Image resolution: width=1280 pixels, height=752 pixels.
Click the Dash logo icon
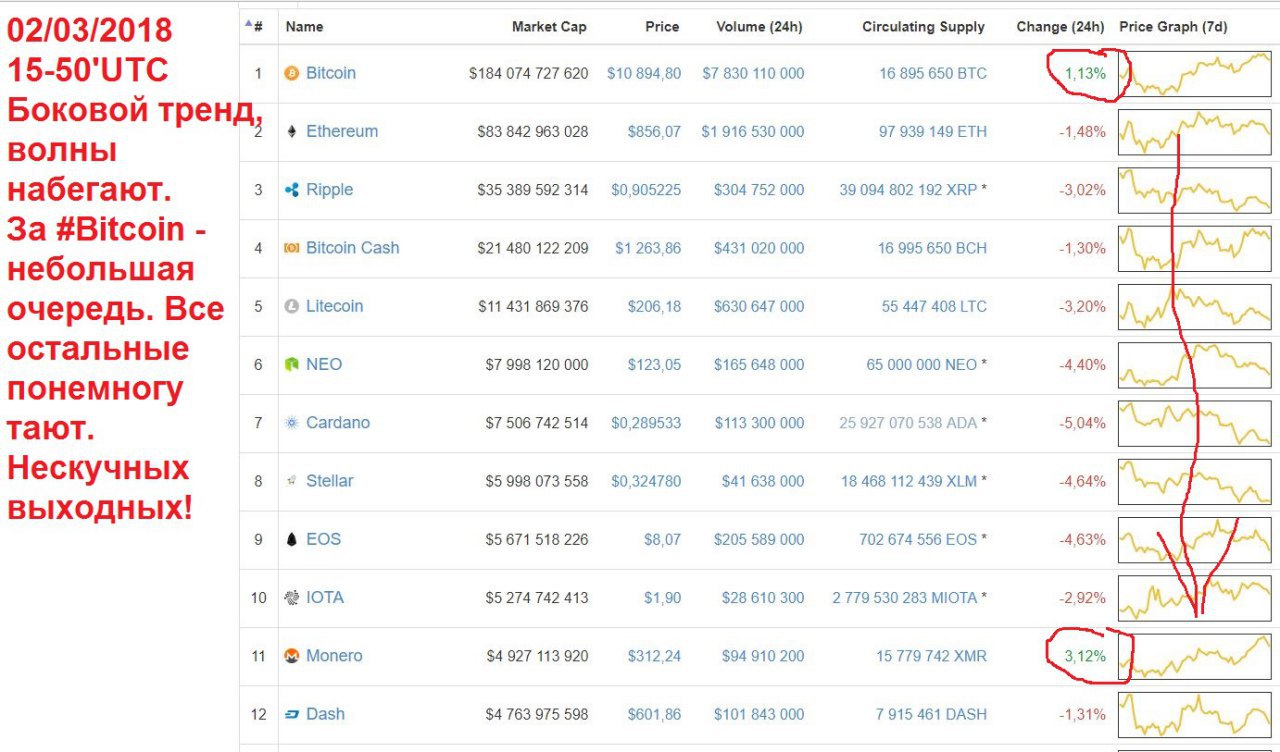pyautogui.click(x=292, y=714)
